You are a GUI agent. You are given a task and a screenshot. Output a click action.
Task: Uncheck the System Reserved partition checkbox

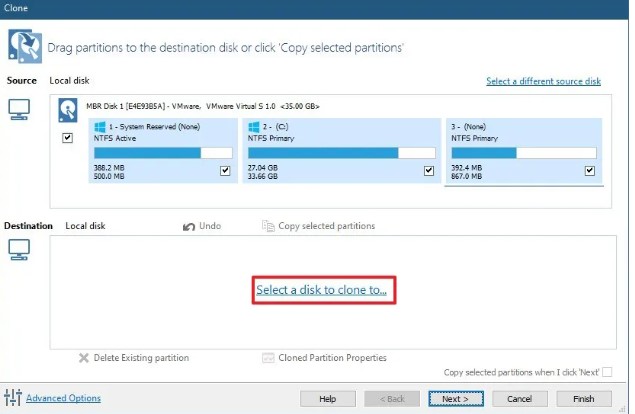[225, 171]
